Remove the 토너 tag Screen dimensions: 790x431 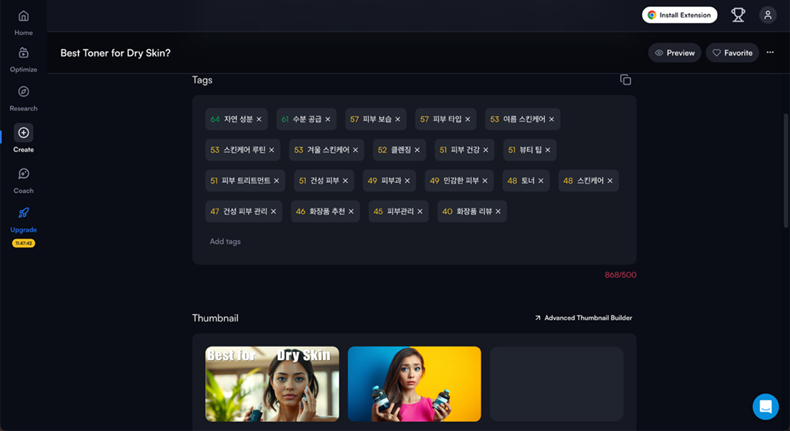[542, 181]
